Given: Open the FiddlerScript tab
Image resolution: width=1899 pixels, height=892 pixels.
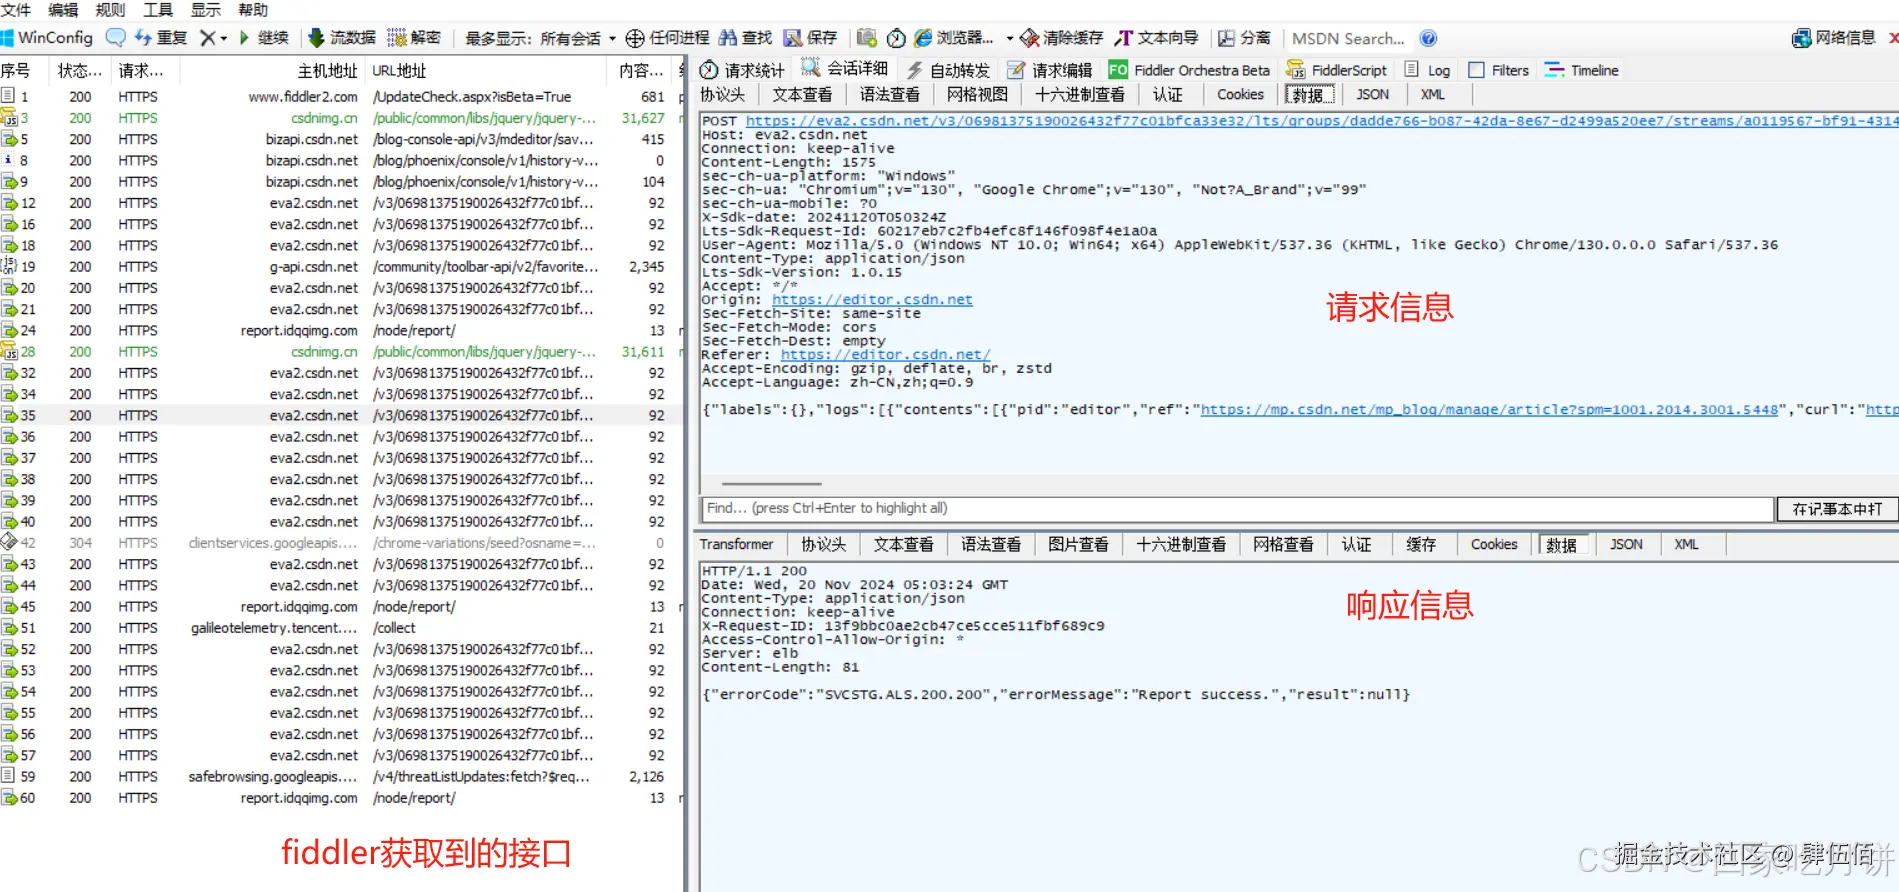Looking at the screenshot, I should coord(1336,70).
